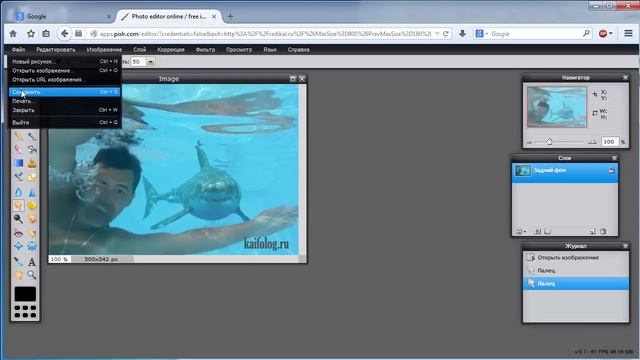Maximize the Image document window
The width and height of the screenshot is (640, 360).
pyautogui.click(x=293, y=78)
